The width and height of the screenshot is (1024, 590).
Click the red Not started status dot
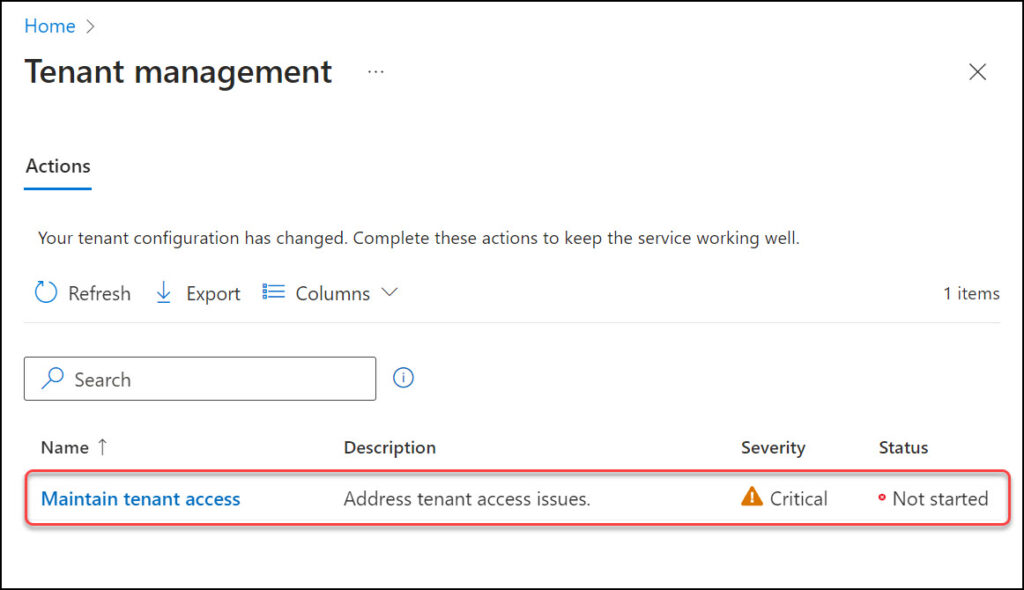(882, 498)
